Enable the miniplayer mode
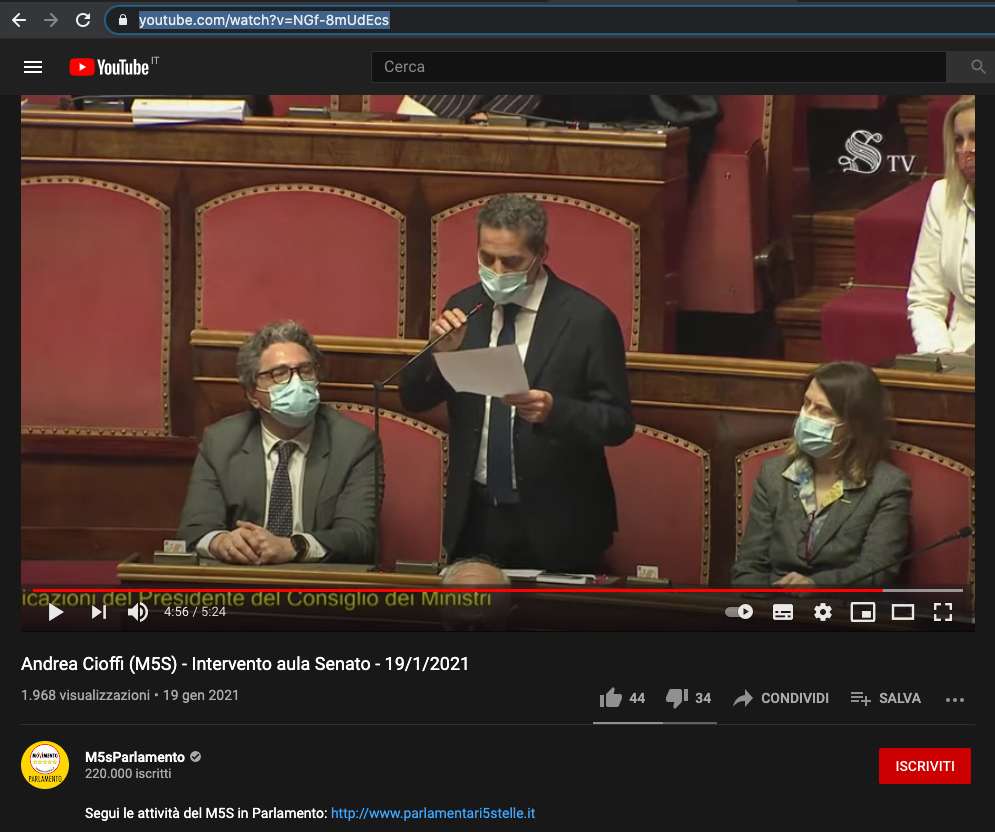 [x=862, y=612]
